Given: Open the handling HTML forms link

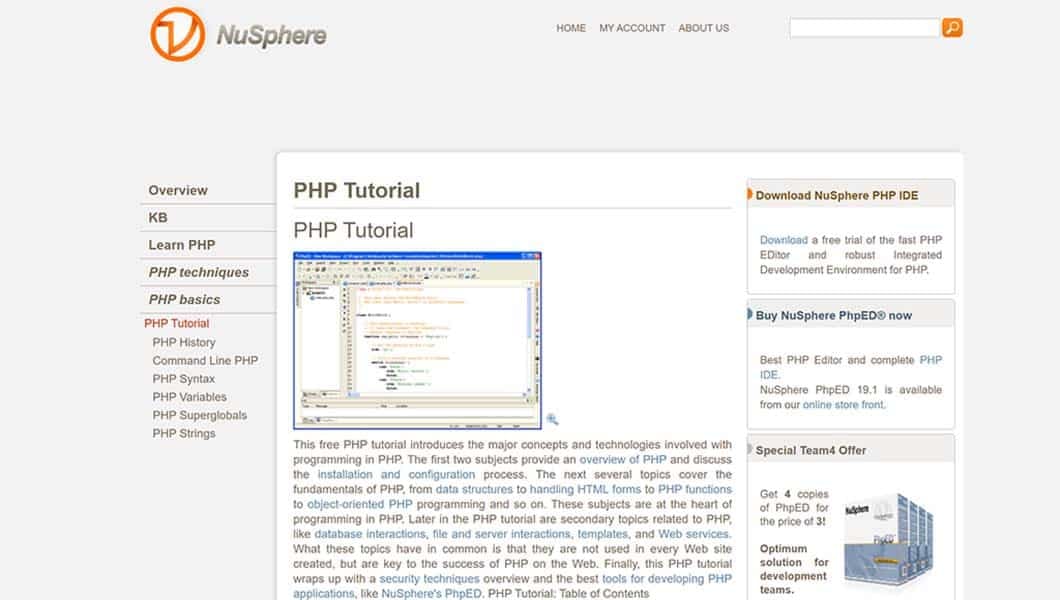Looking at the screenshot, I should [x=585, y=489].
